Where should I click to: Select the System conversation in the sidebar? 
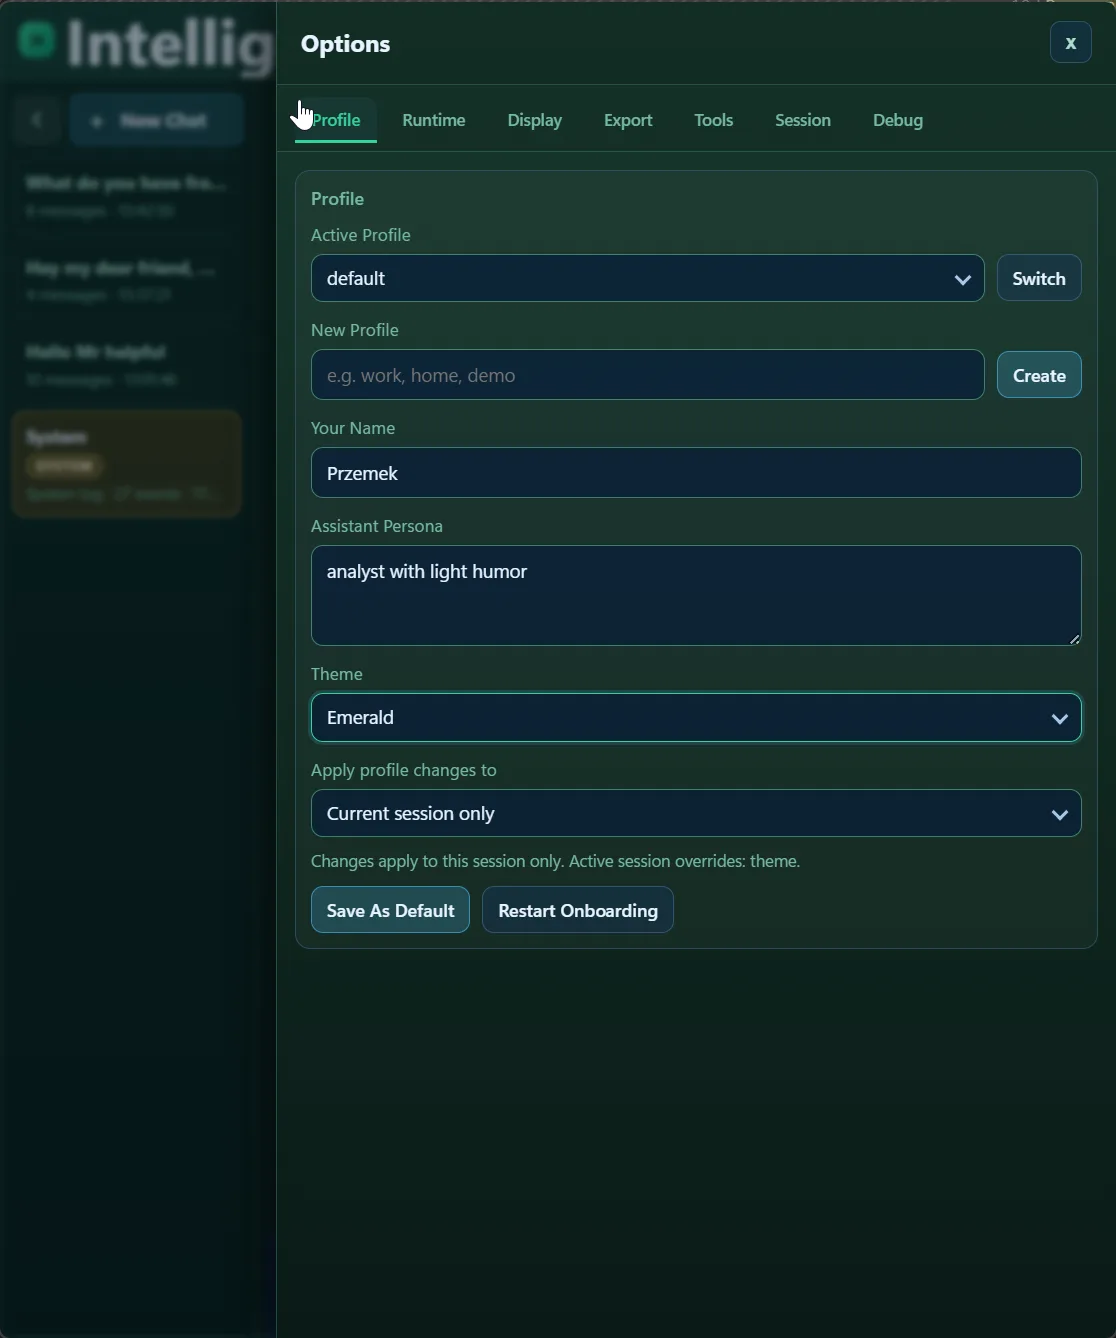pos(125,463)
